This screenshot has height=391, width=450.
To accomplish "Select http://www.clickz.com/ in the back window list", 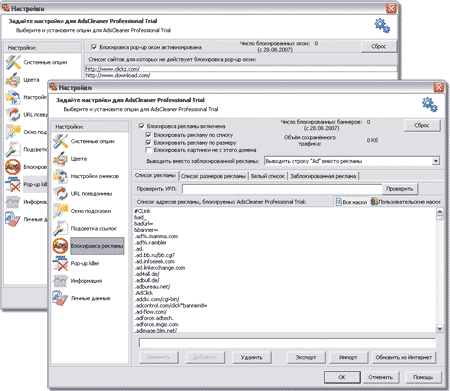I will click(x=241, y=69).
